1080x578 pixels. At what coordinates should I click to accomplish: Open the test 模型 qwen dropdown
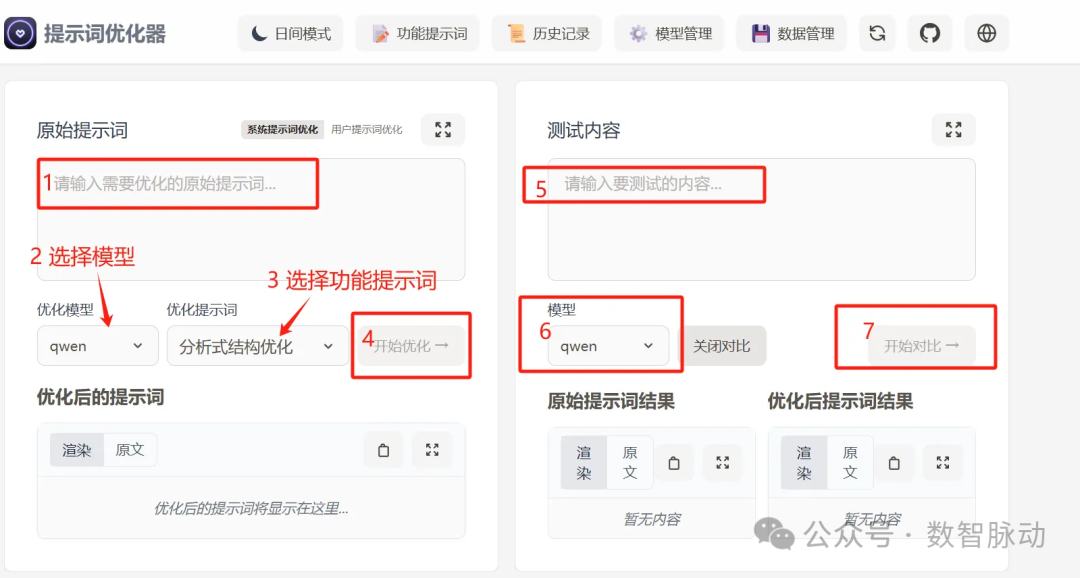(608, 346)
